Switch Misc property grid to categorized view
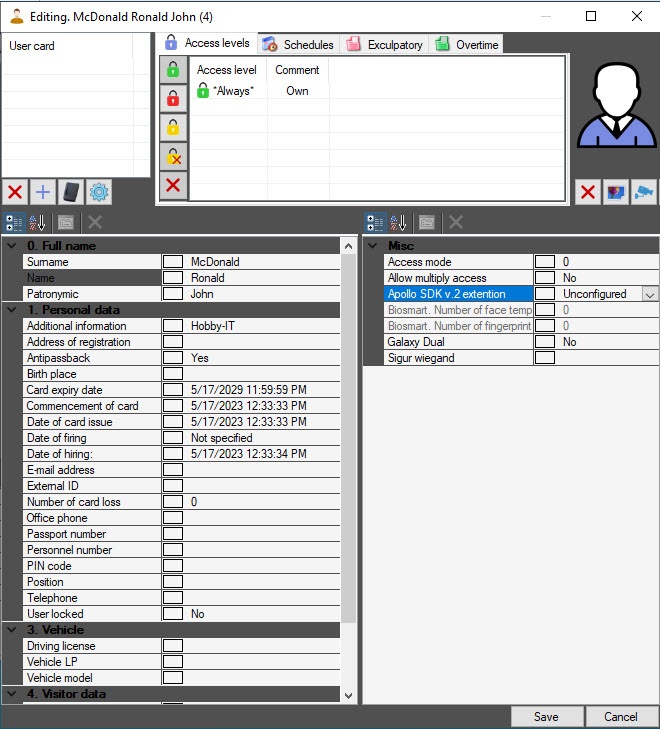660x729 pixels. (x=375, y=223)
